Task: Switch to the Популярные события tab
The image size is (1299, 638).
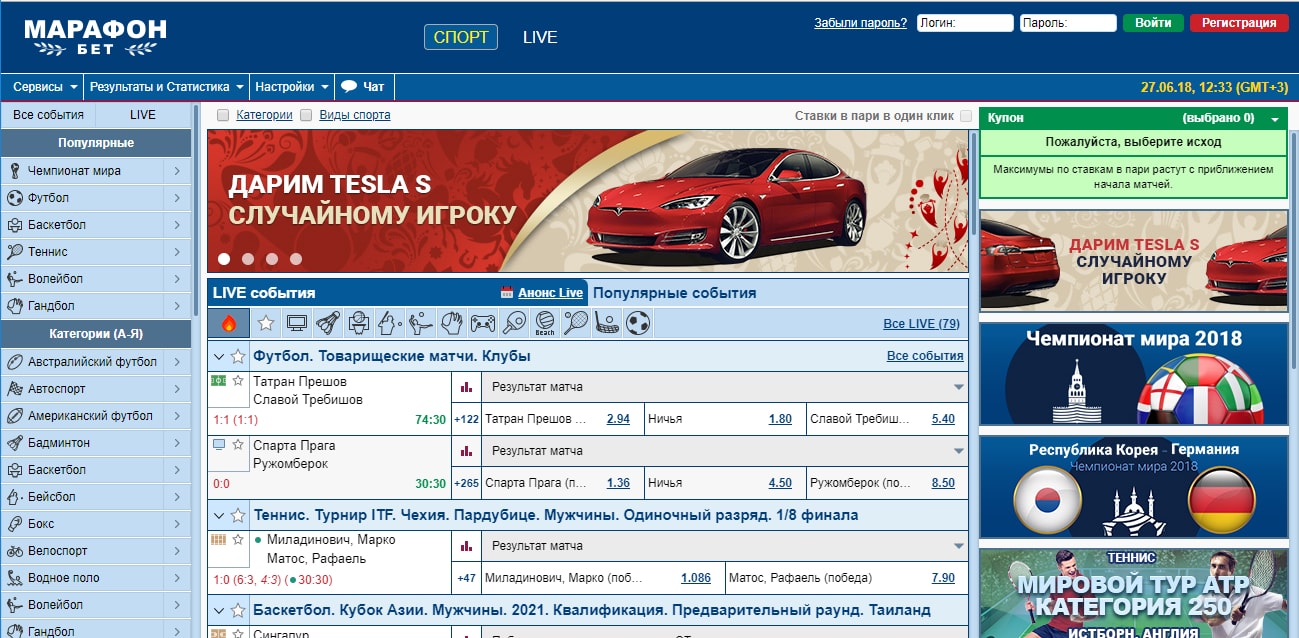Action: coord(674,293)
